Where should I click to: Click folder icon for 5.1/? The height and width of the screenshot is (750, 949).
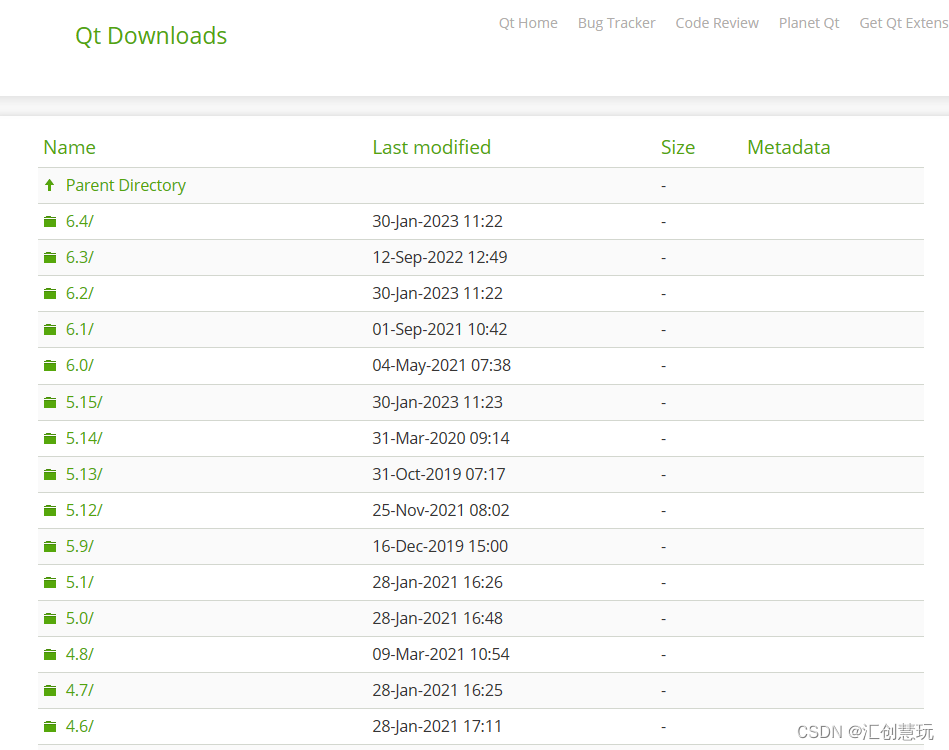click(50, 582)
